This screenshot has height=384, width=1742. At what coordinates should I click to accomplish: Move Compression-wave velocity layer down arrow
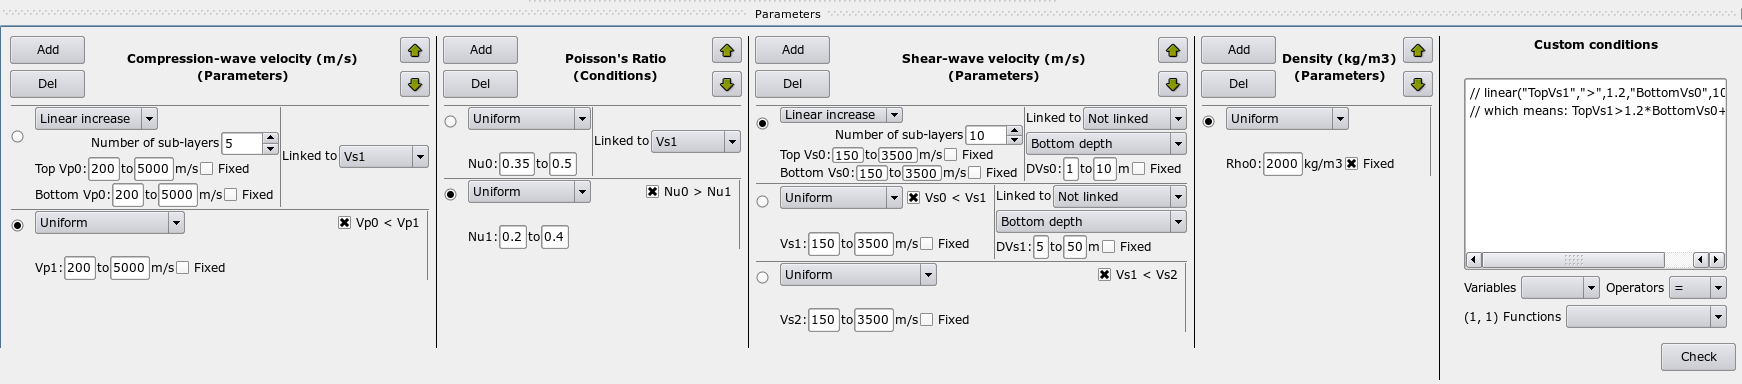pos(415,84)
